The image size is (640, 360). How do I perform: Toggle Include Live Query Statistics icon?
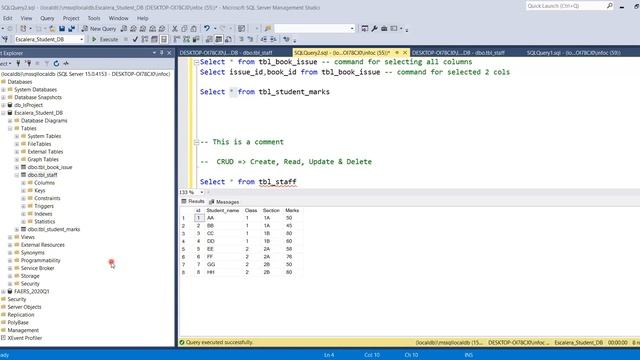187,39
